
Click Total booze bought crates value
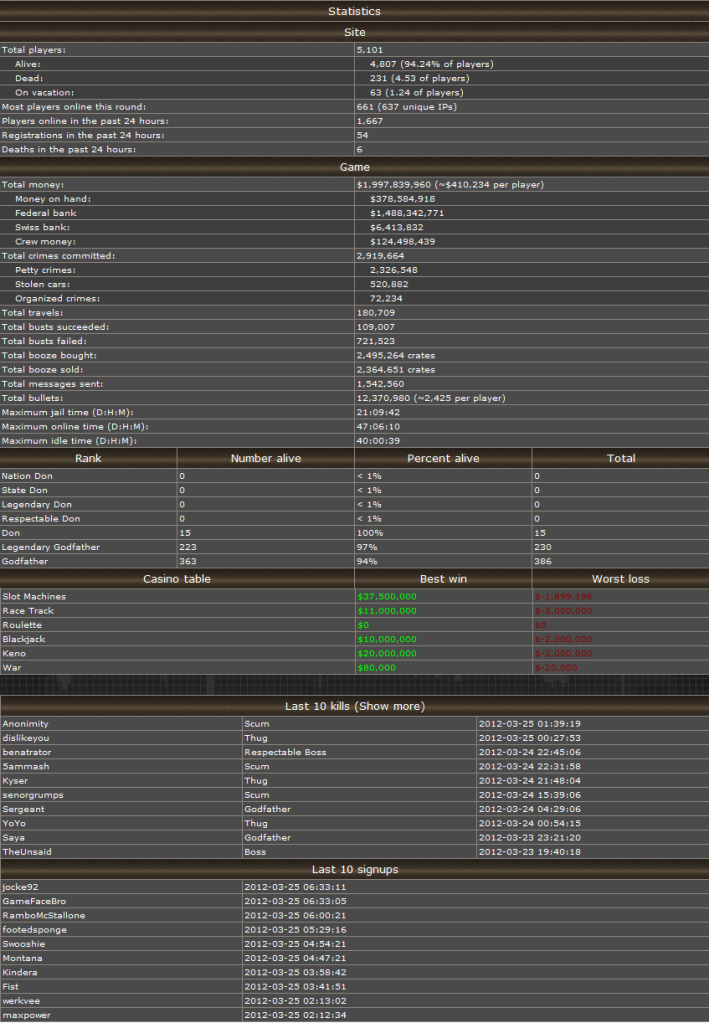click(396, 356)
